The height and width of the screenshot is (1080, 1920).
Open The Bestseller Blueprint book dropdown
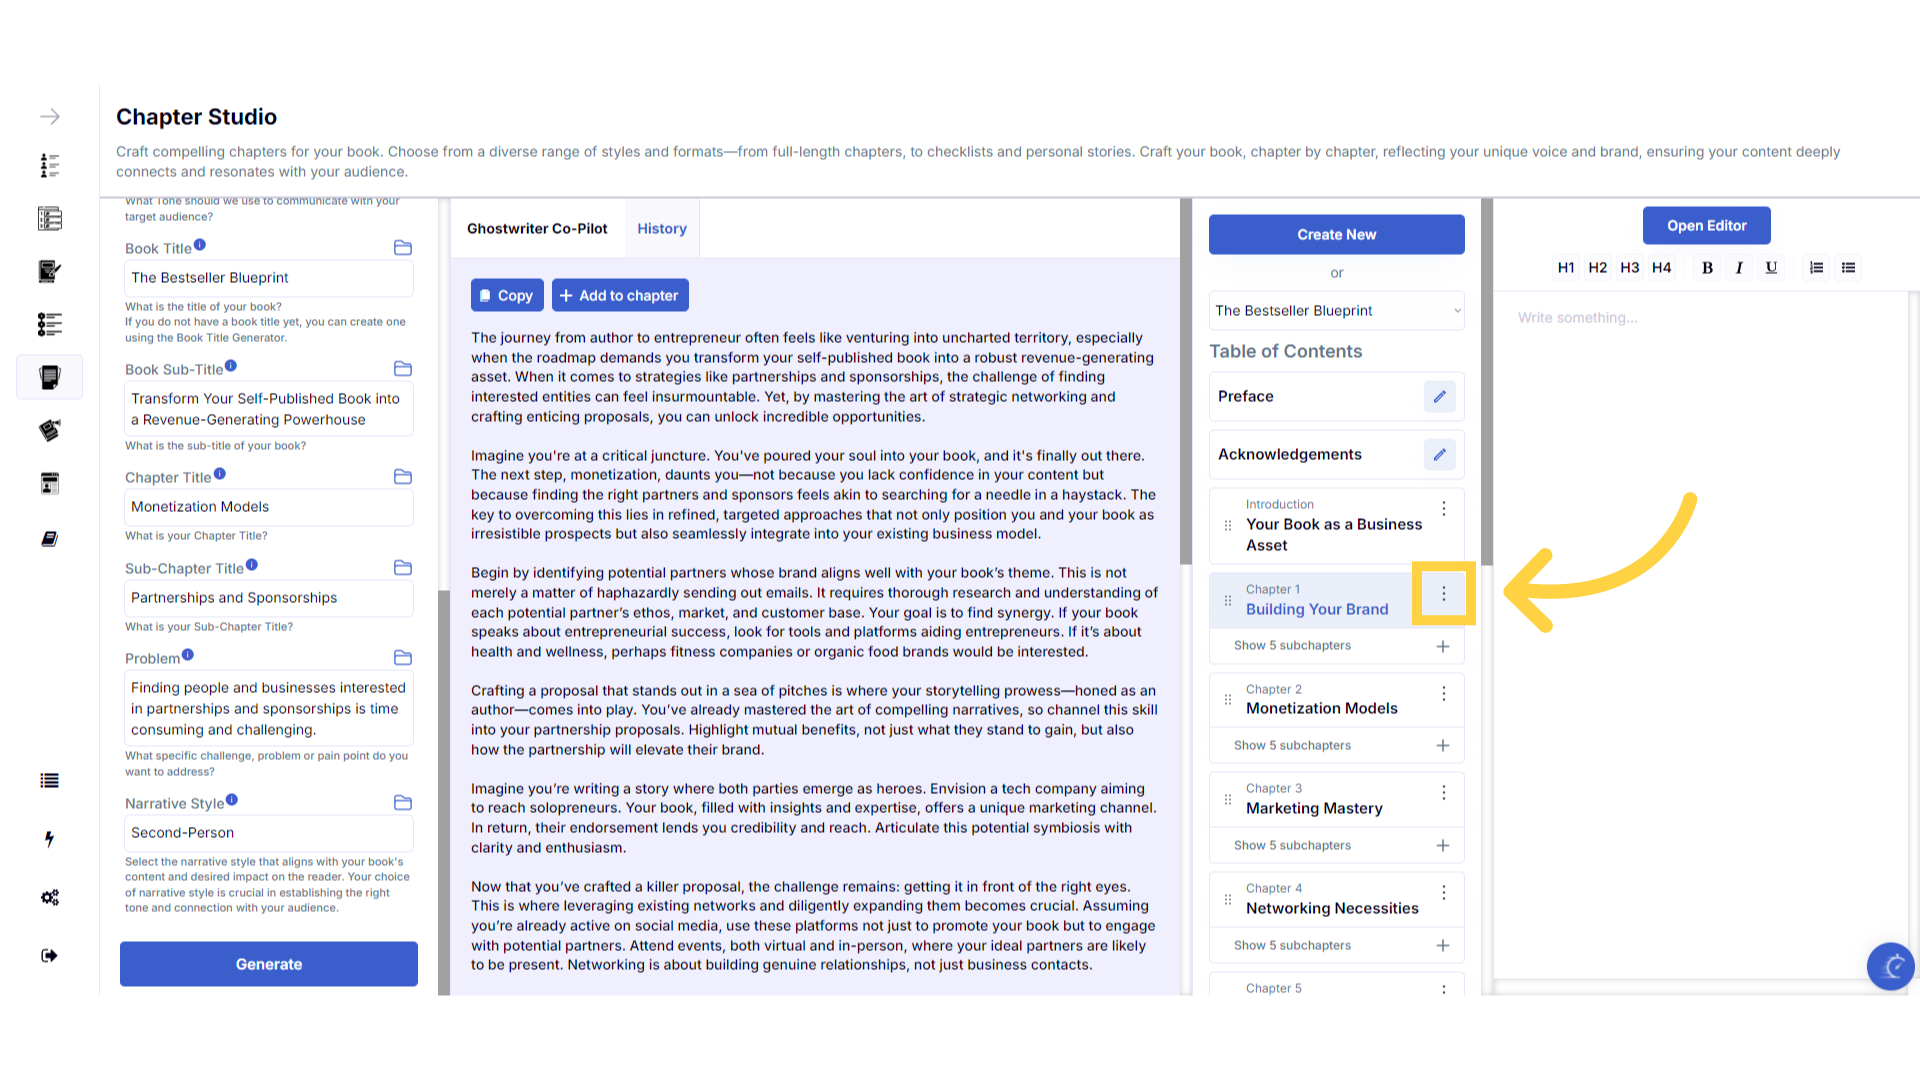[x=1336, y=311]
